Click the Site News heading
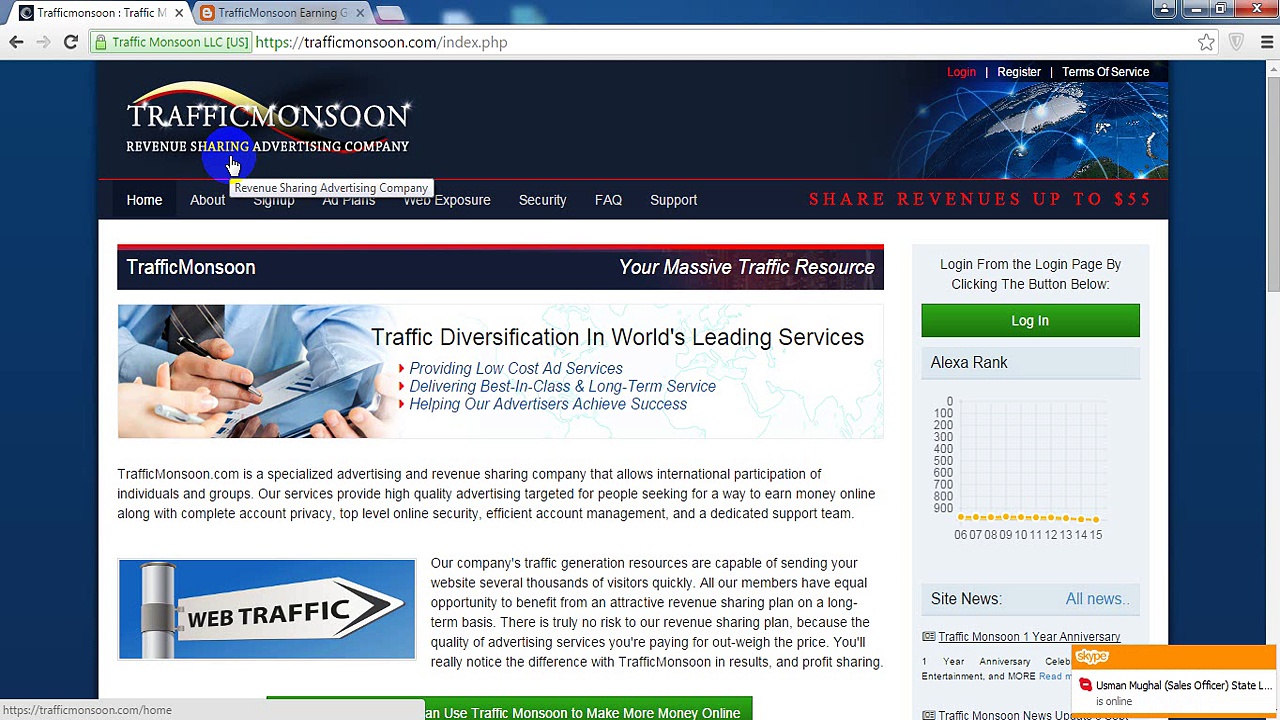Viewport: 1280px width, 720px height. 965,599
